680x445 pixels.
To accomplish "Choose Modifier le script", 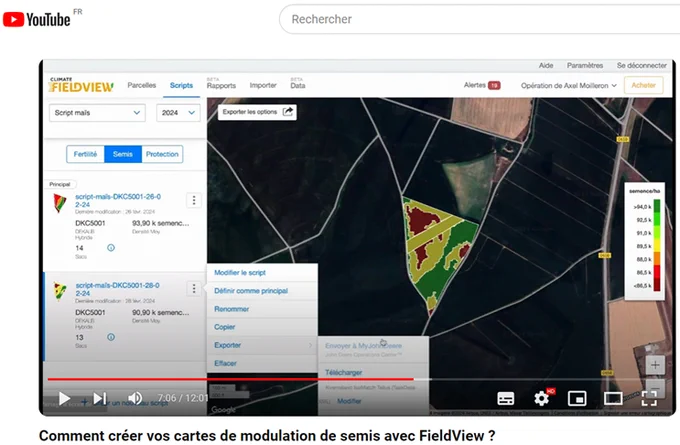I will (262, 273).
